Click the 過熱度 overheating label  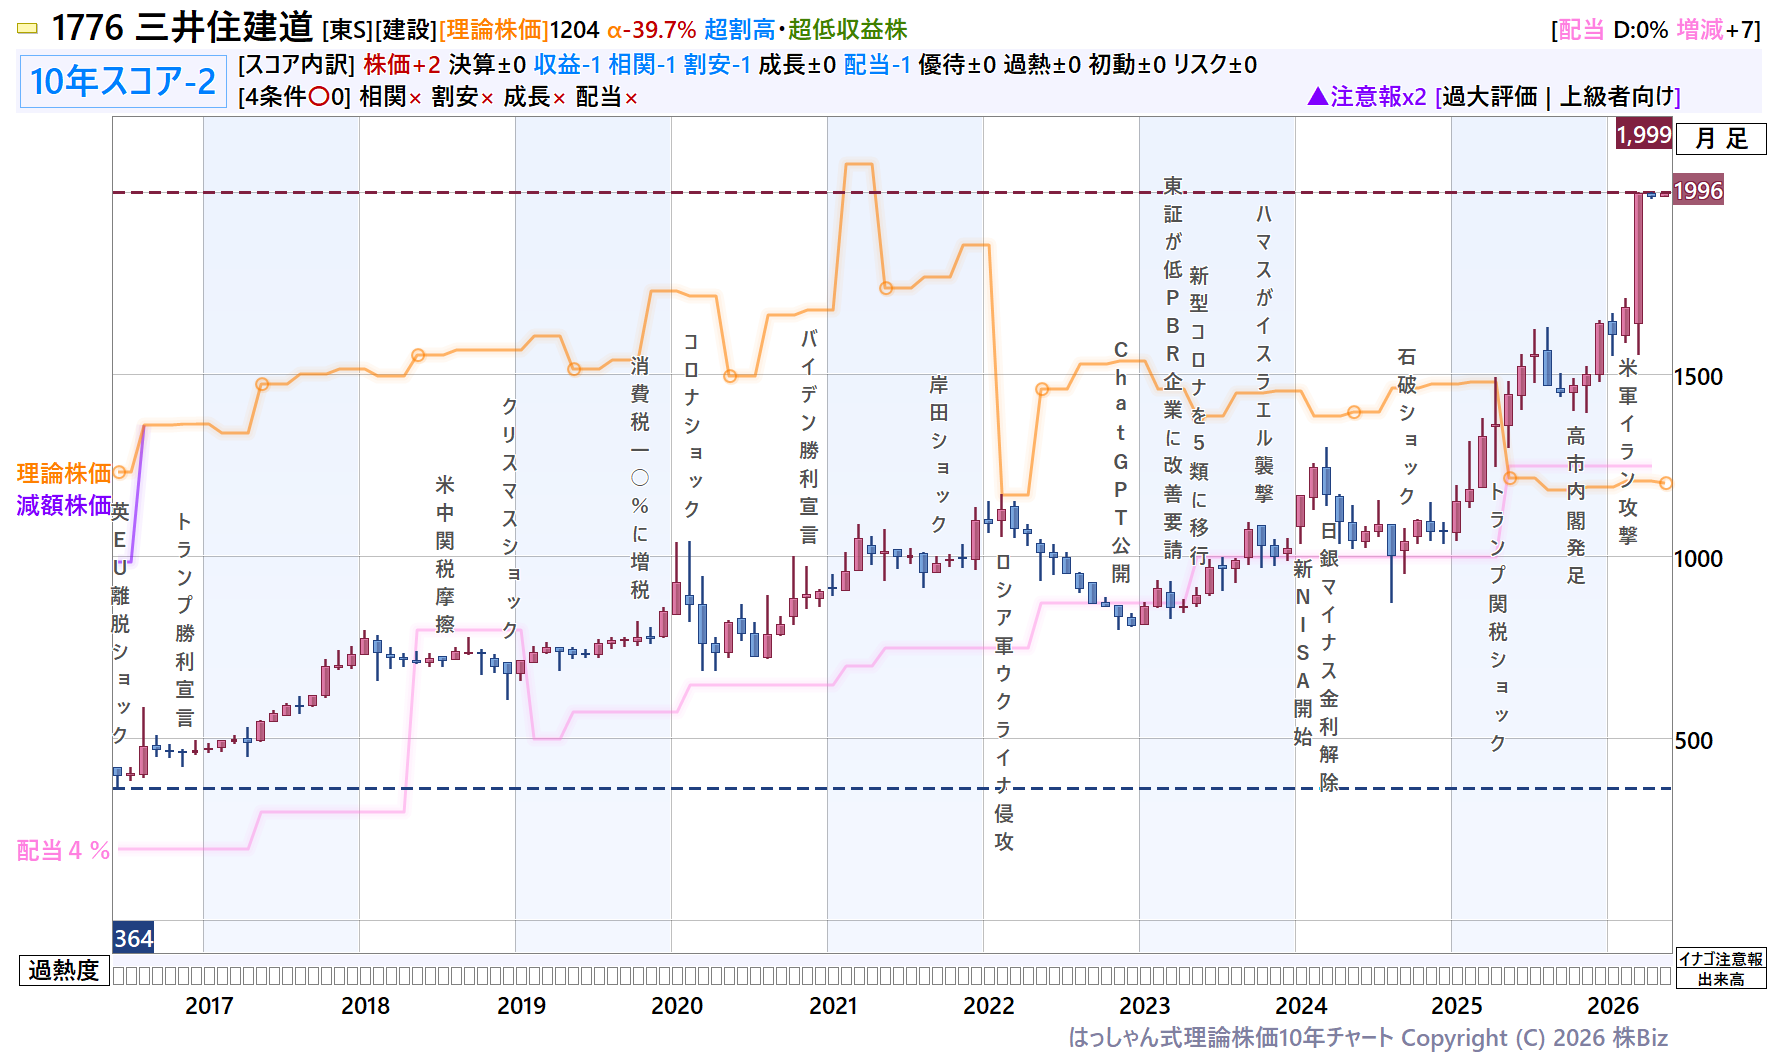(64, 970)
